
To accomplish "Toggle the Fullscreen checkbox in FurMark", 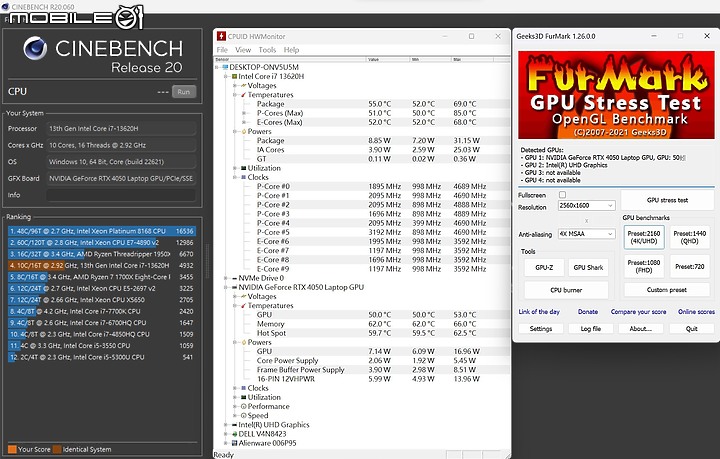I will [562, 195].
